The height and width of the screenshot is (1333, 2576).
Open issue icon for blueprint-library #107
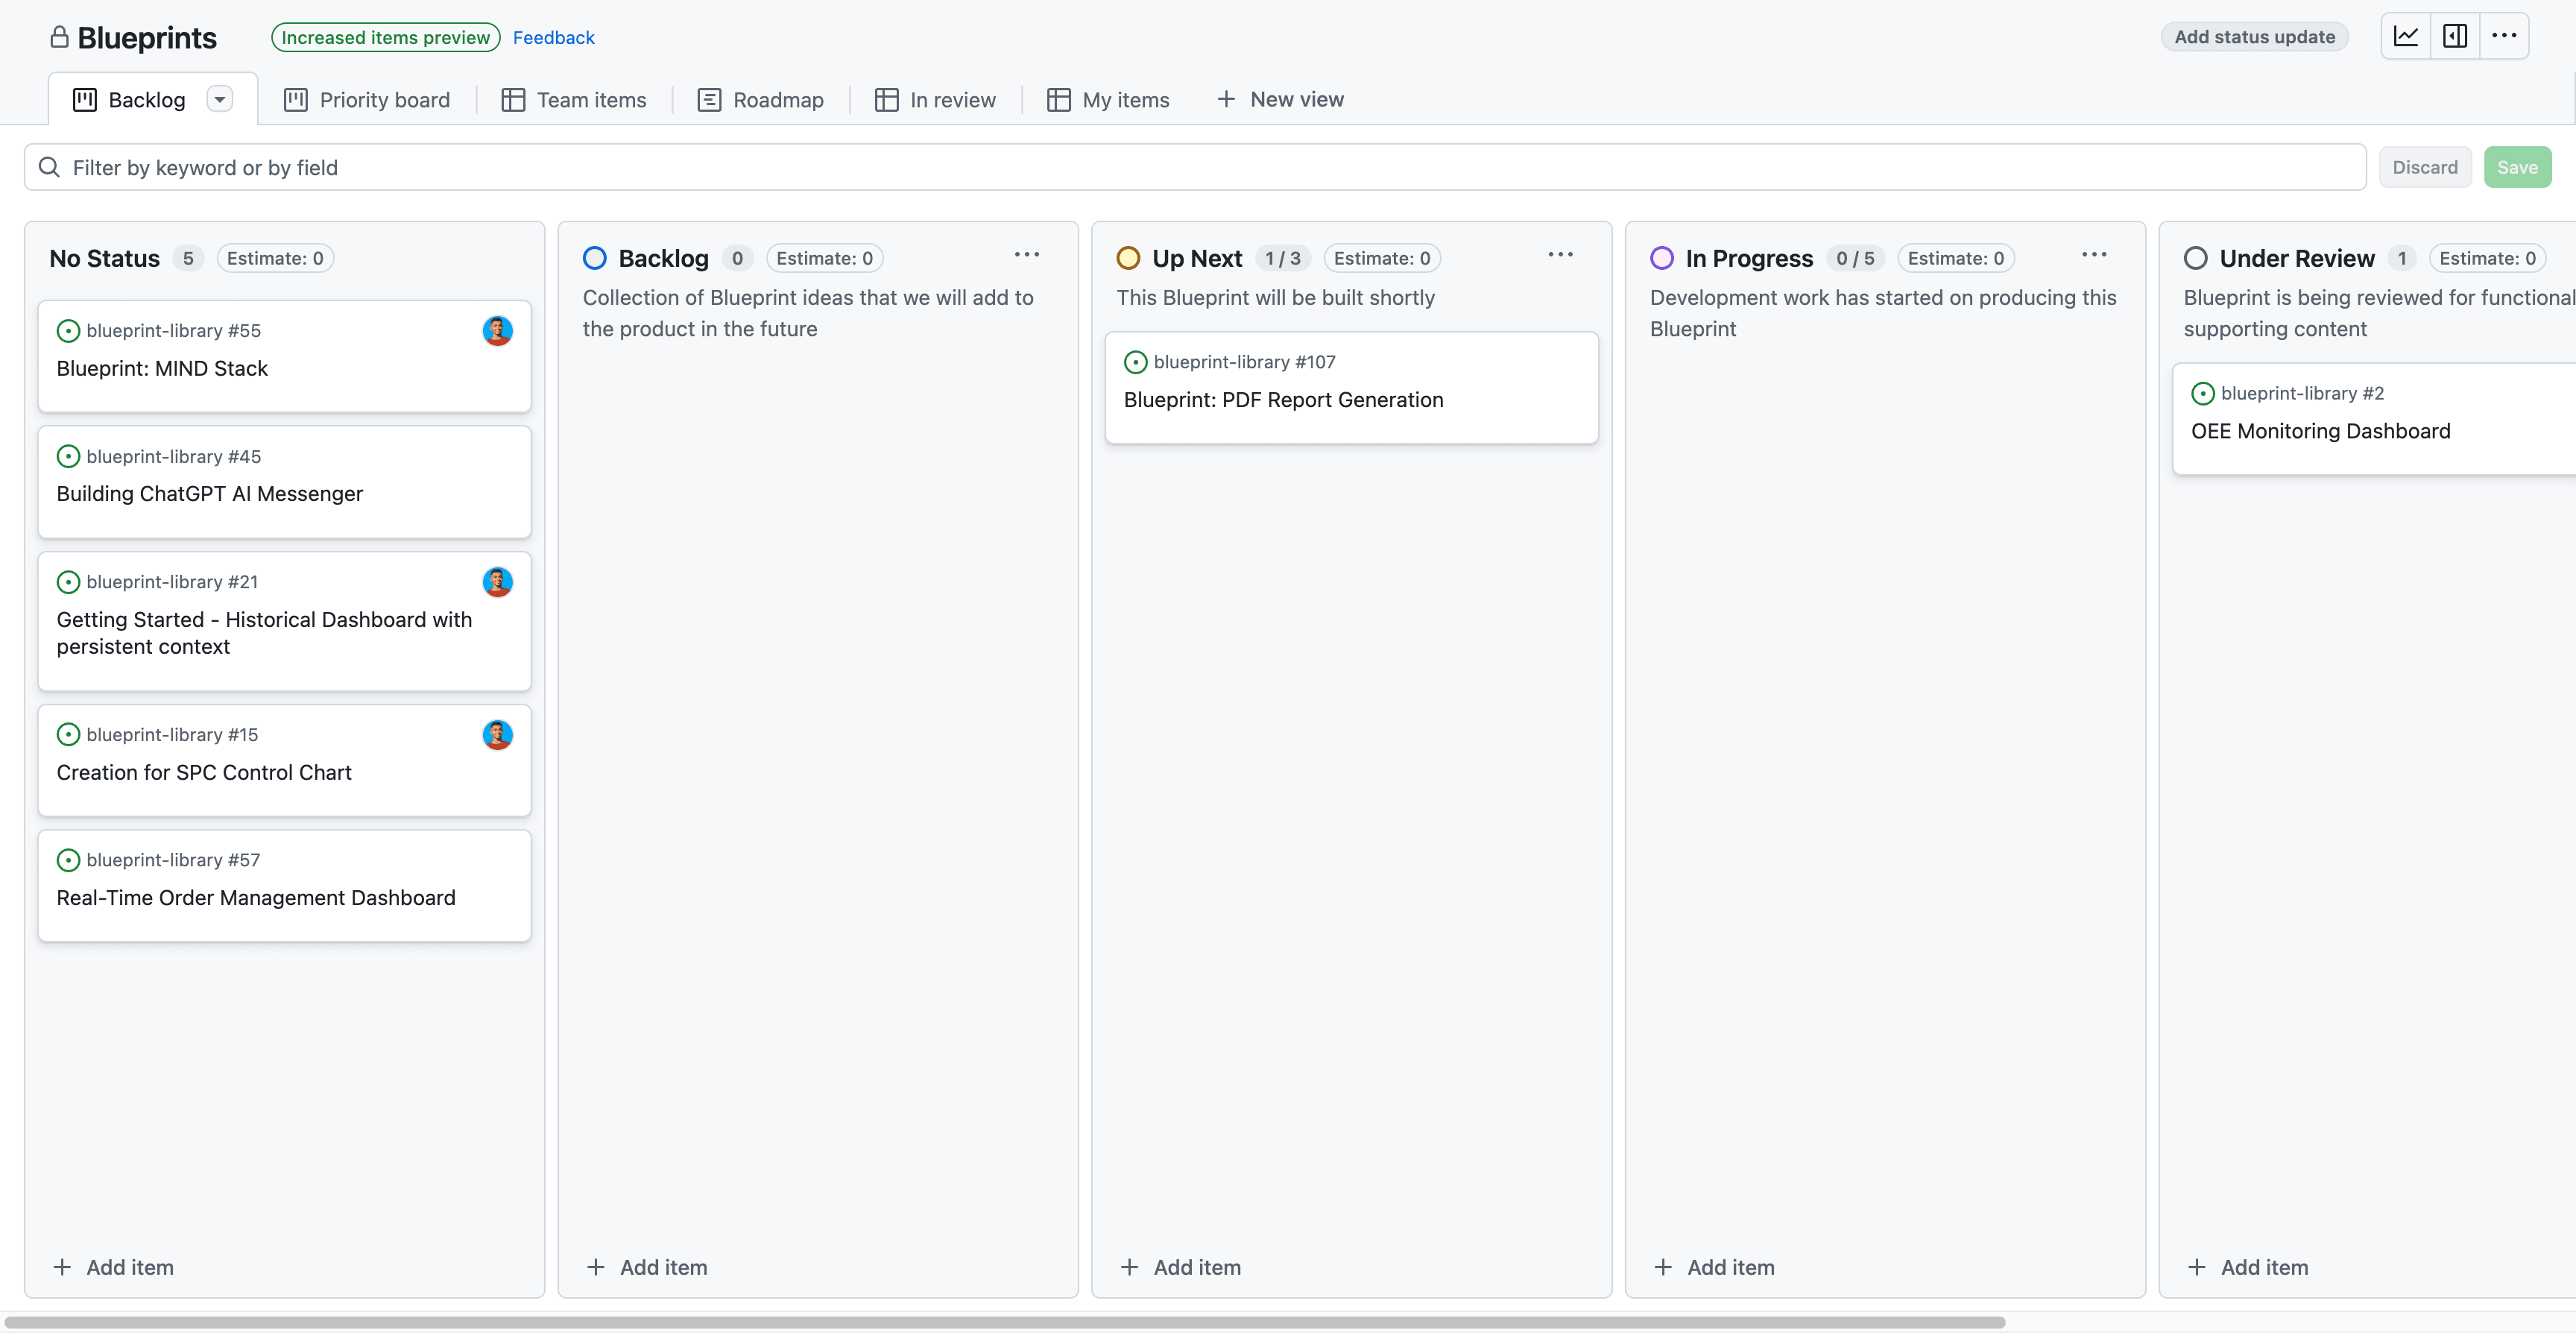pos(1135,361)
